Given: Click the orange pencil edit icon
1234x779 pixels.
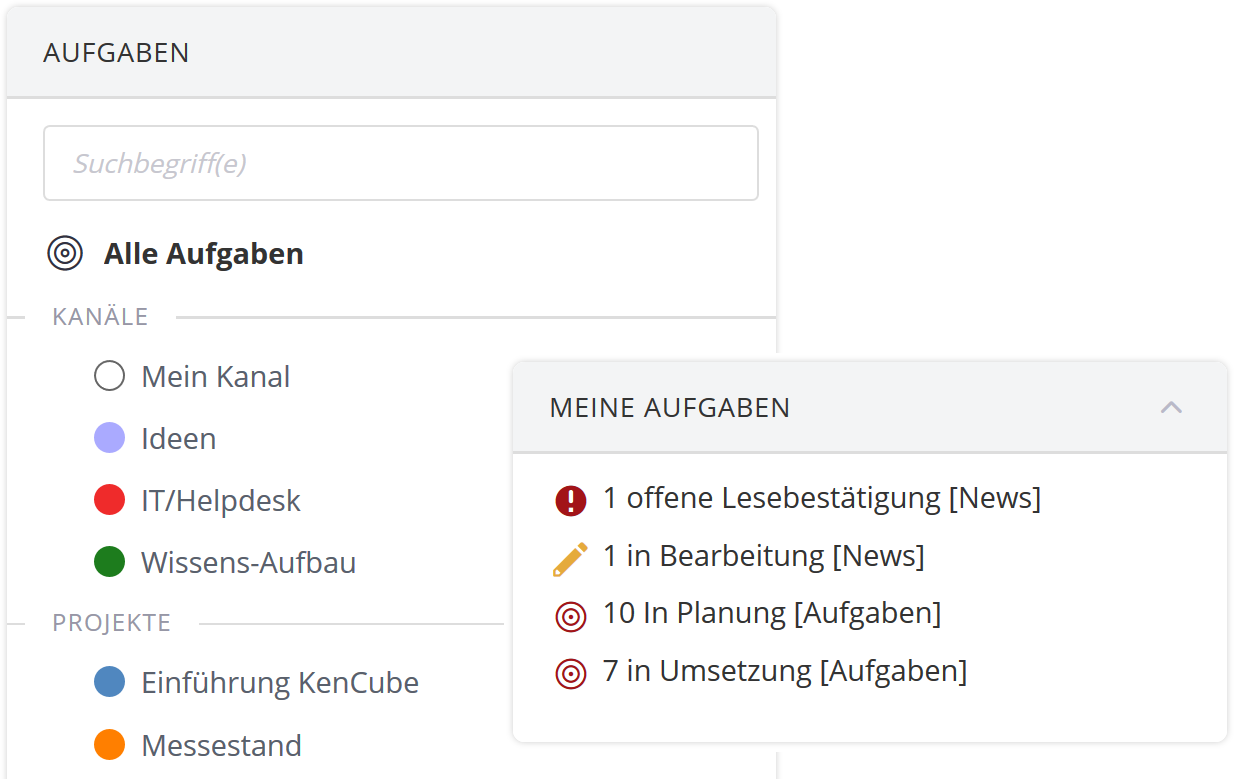Looking at the screenshot, I should (x=570, y=558).
